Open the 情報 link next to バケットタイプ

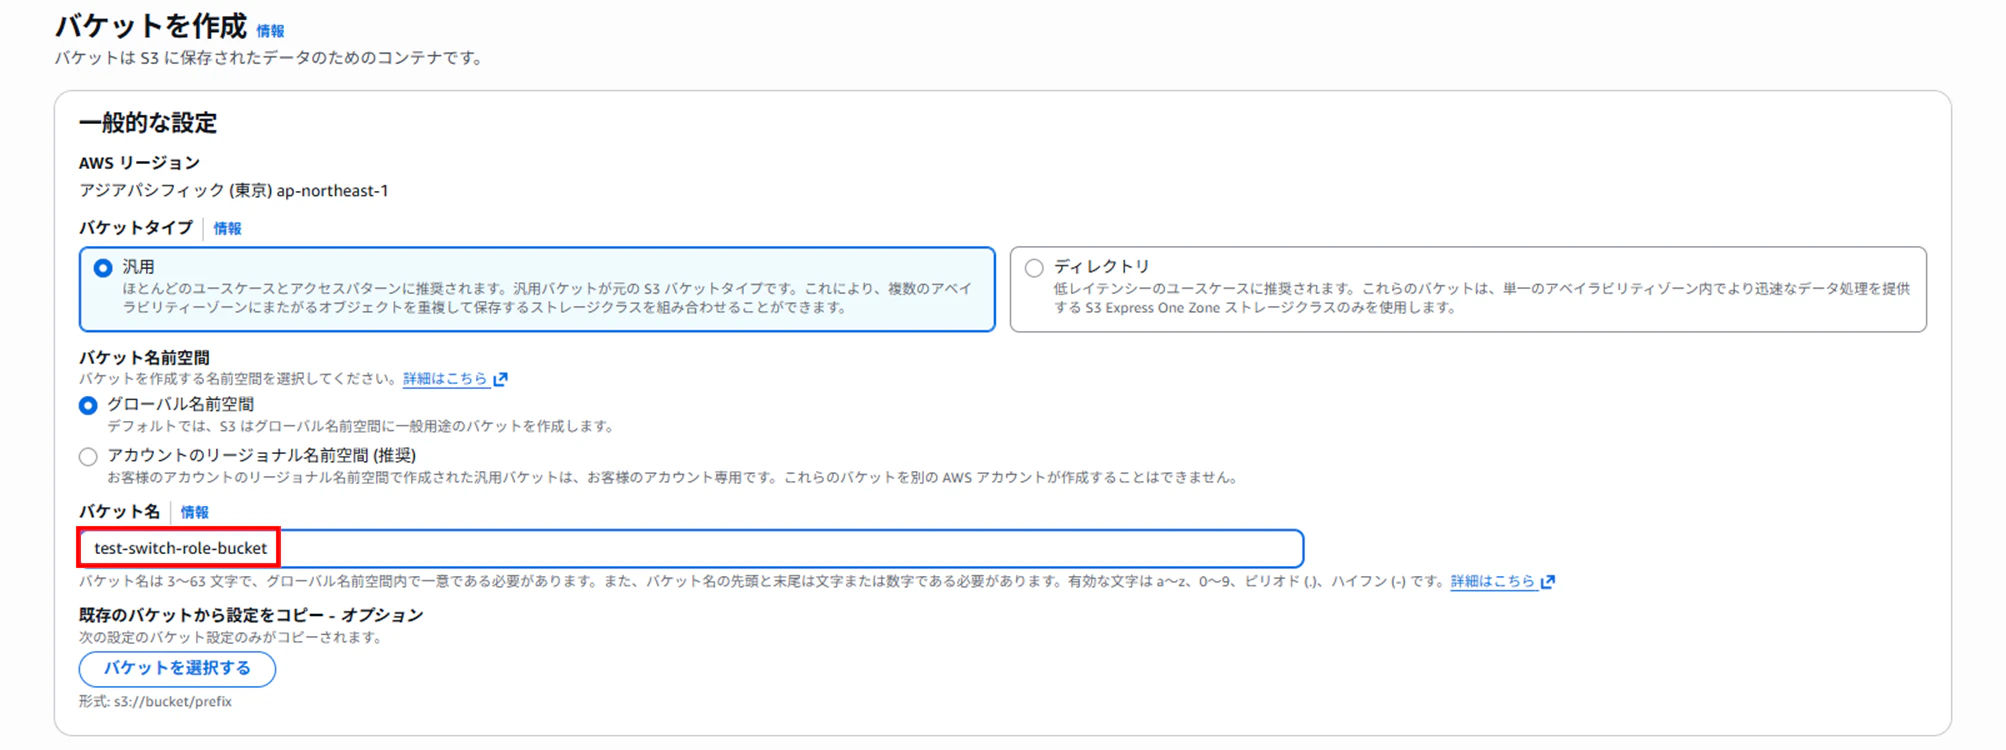tap(227, 228)
